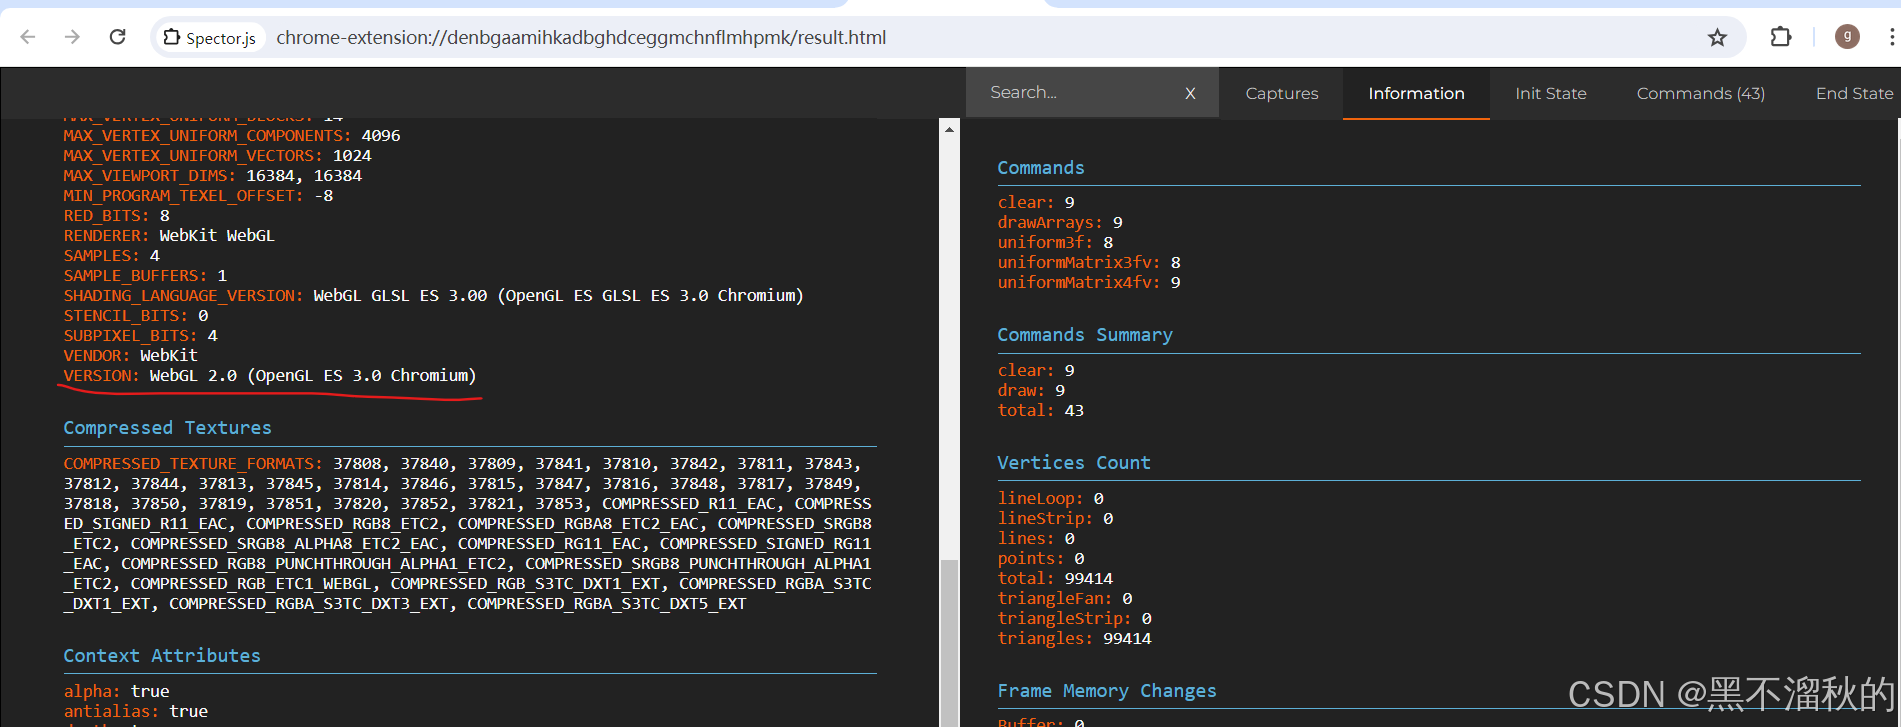Switch to the Captures tab

coord(1281,93)
